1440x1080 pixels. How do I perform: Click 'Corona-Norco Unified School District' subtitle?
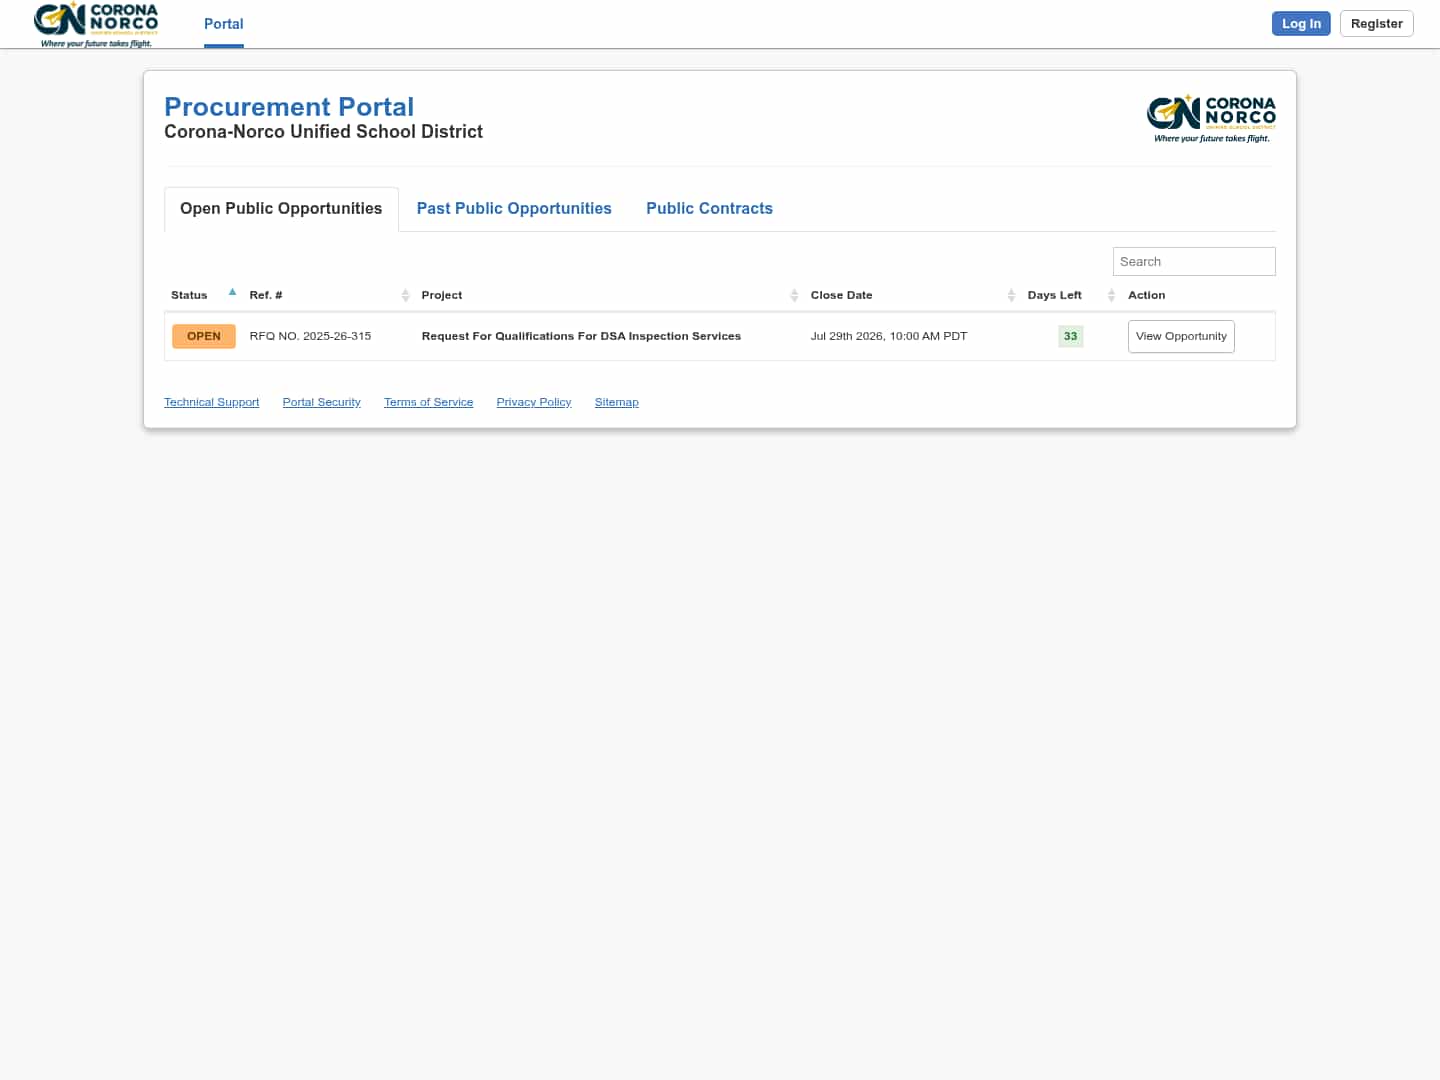pyautogui.click(x=323, y=132)
